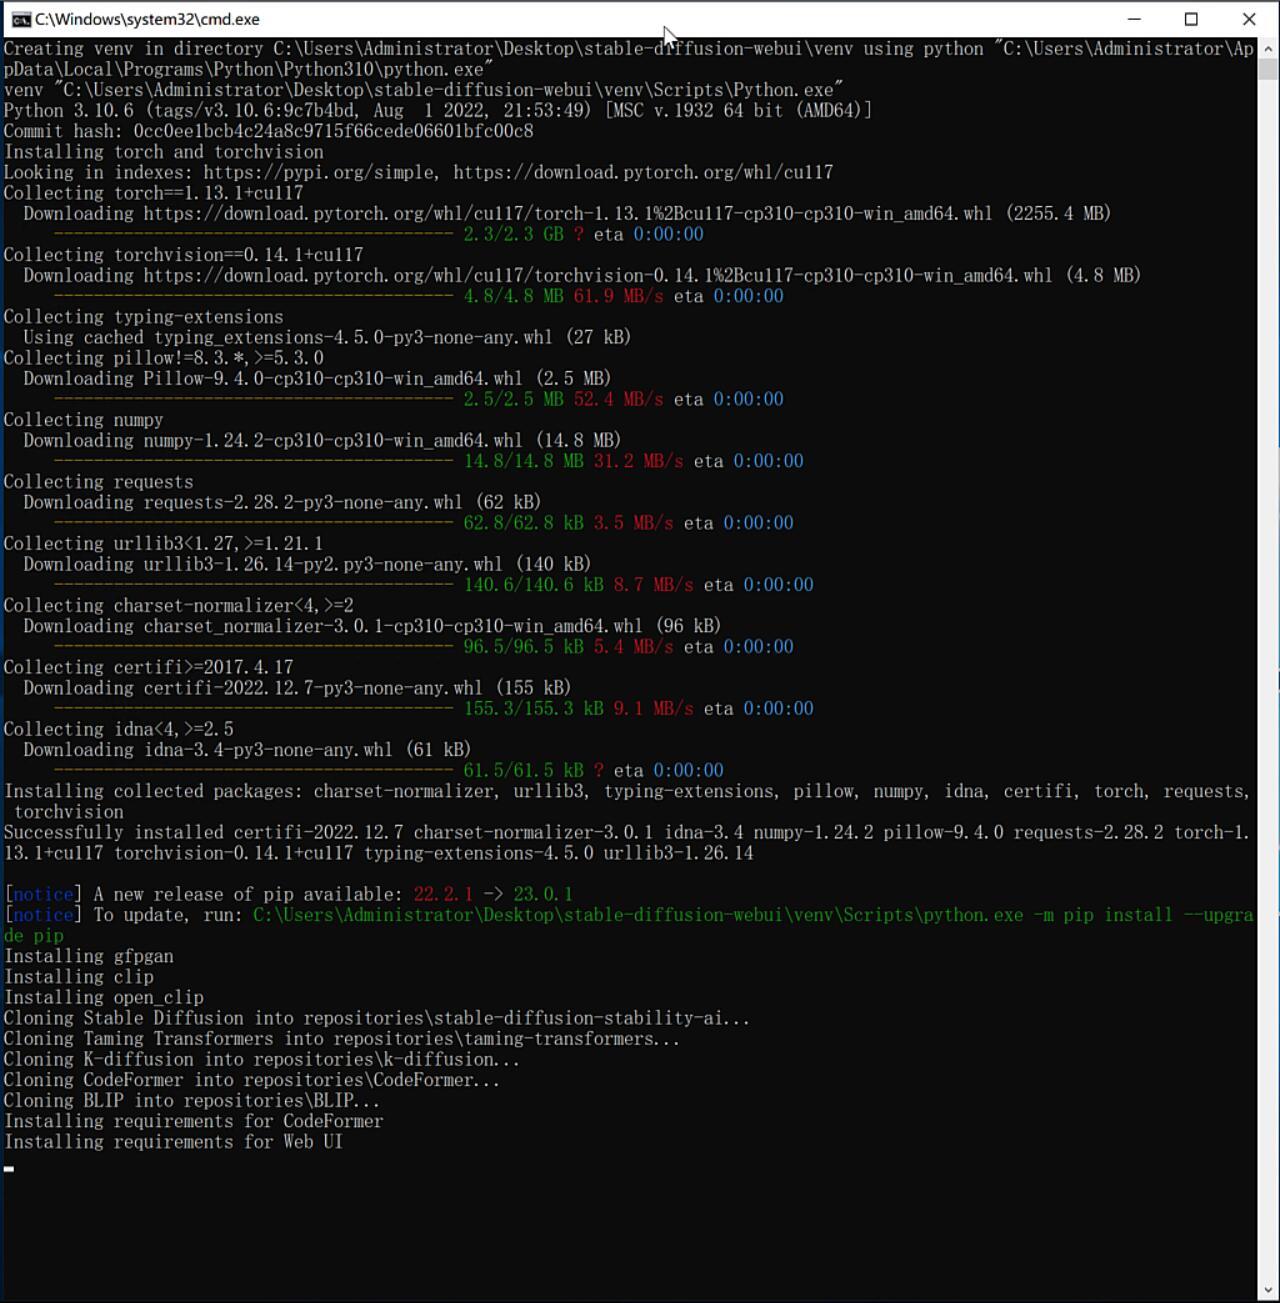
Task: Click the 'Cloning BLIP' line
Action: point(192,1101)
